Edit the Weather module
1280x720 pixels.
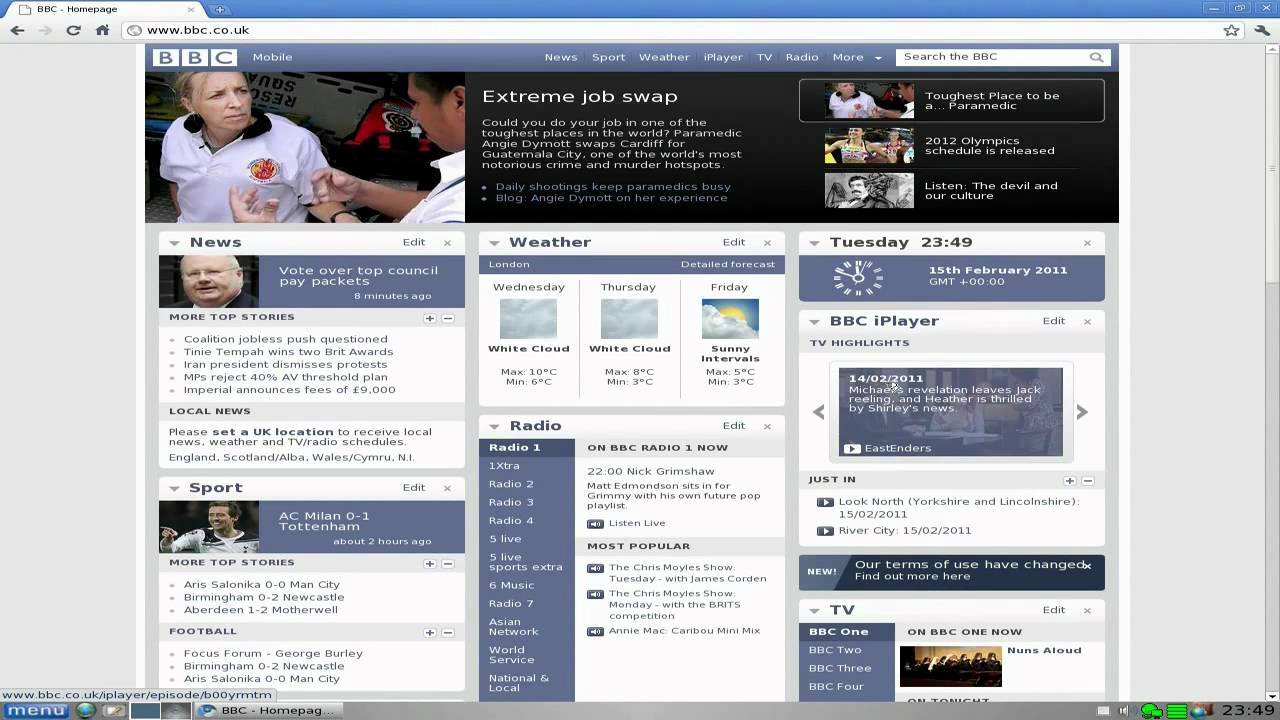click(734, 242)
